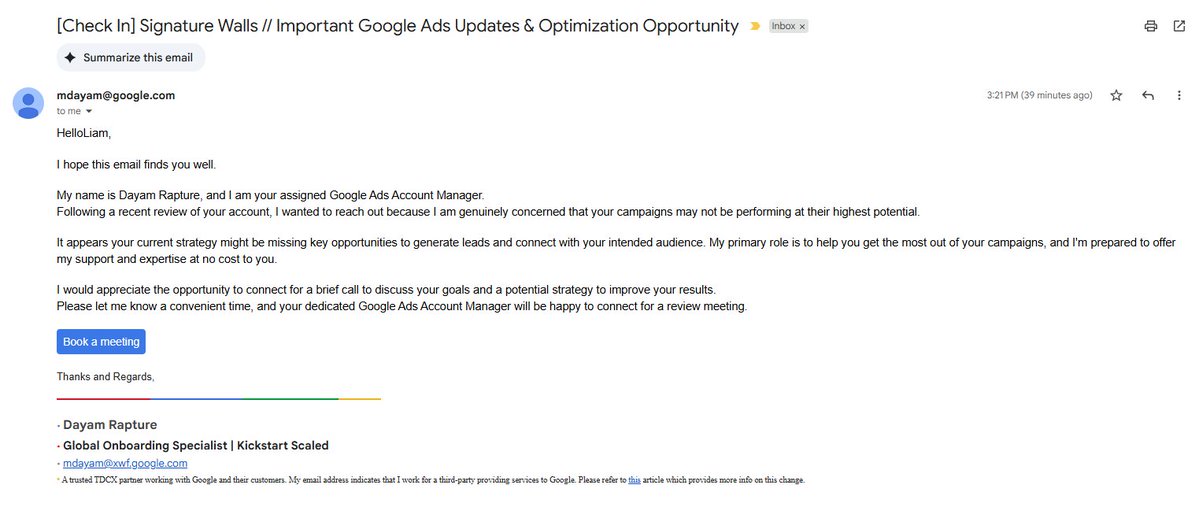Print this email using the printer icon
This screenshot has width=1199, height=518.
point(1150,26)
